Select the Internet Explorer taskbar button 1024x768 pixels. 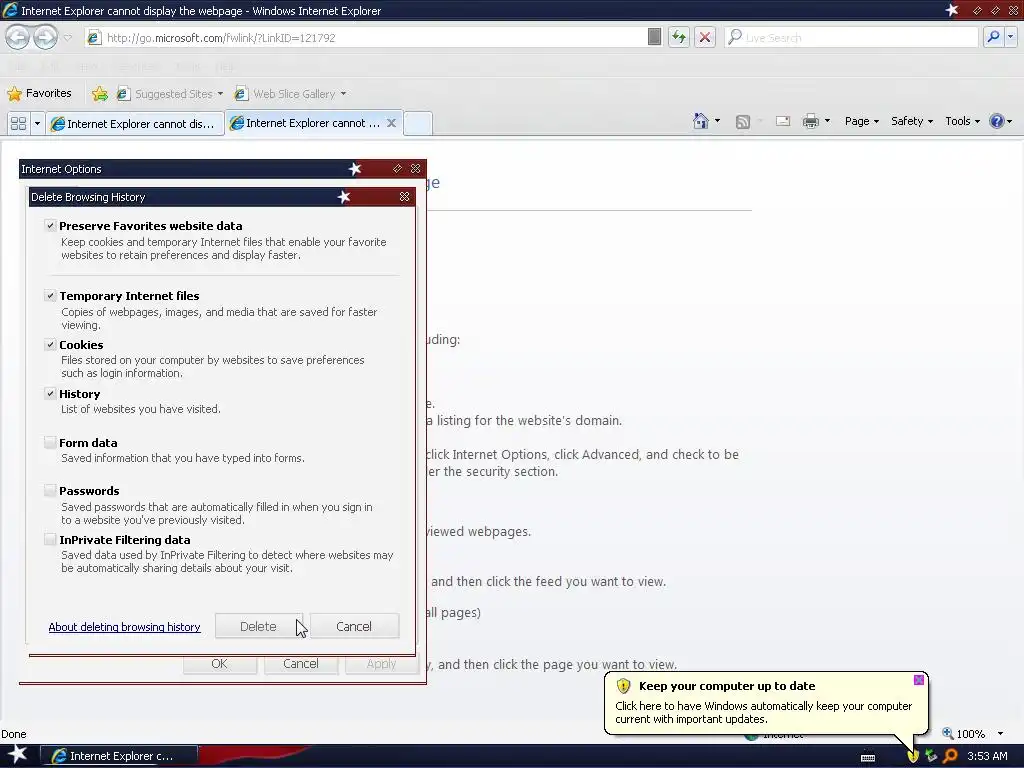[x=119, y=756]
